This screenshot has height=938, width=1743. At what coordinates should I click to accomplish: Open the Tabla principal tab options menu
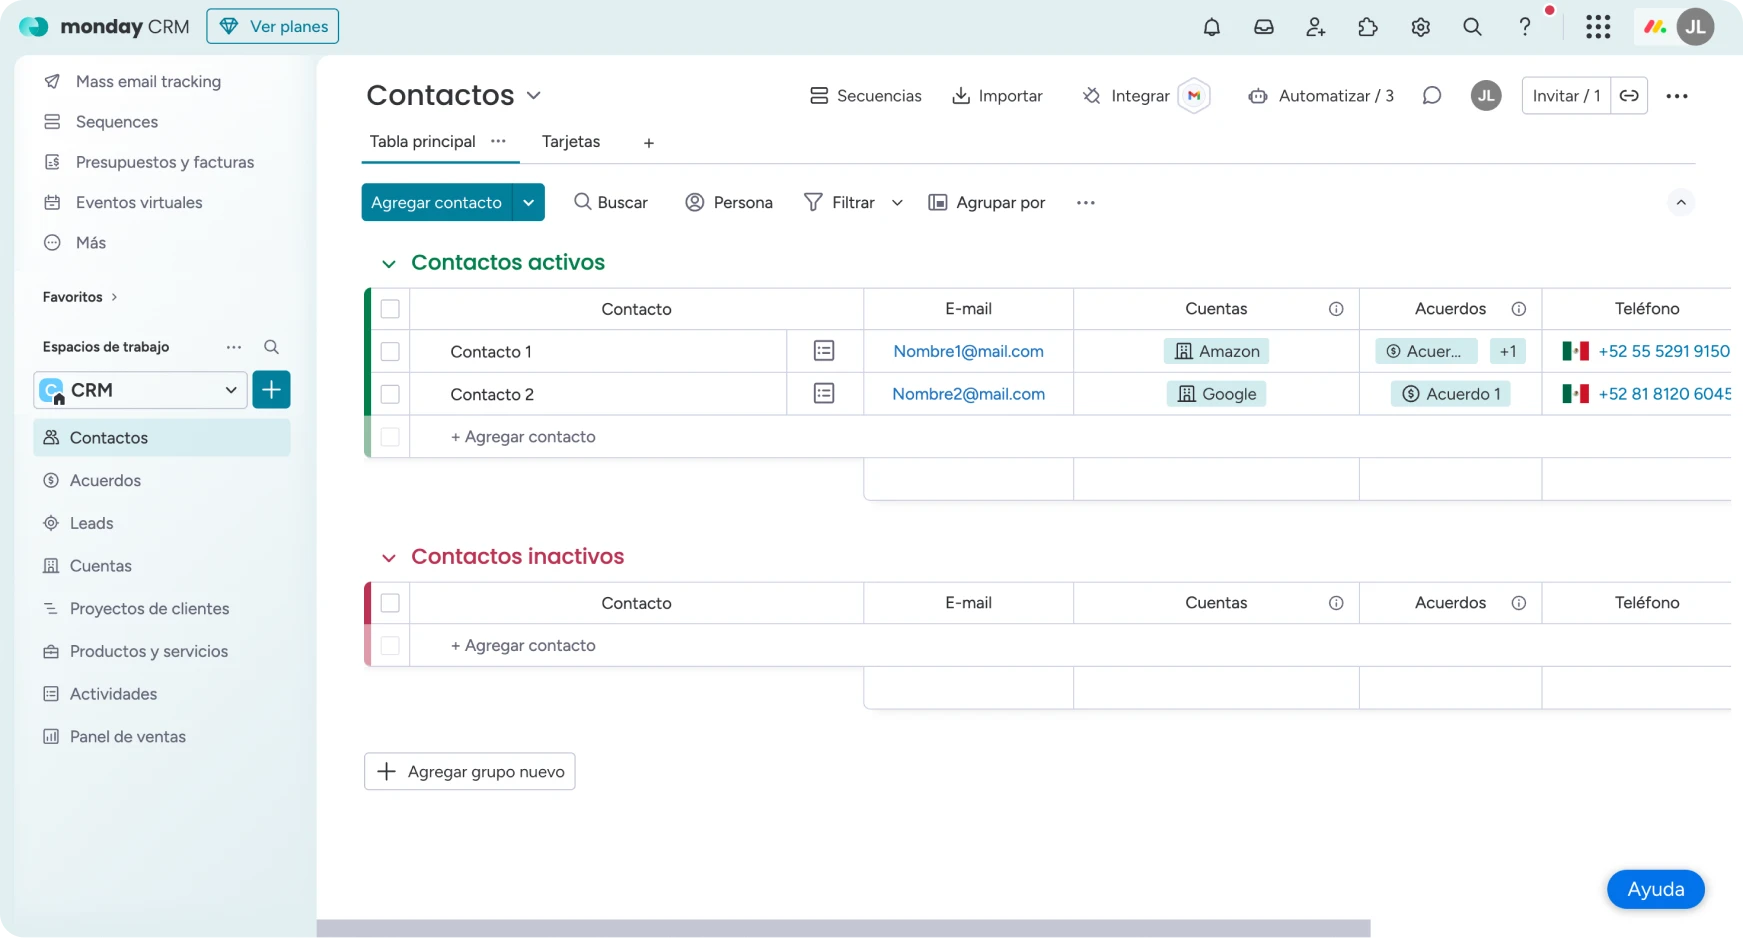click(x=498, y=141)
